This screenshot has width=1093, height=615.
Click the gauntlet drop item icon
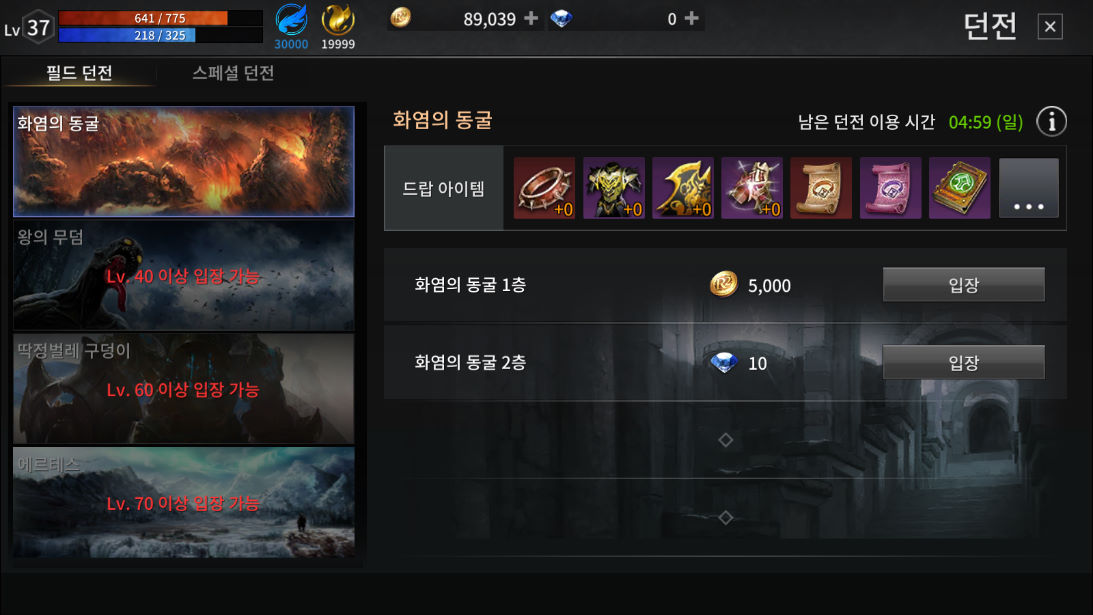(752, 188)
